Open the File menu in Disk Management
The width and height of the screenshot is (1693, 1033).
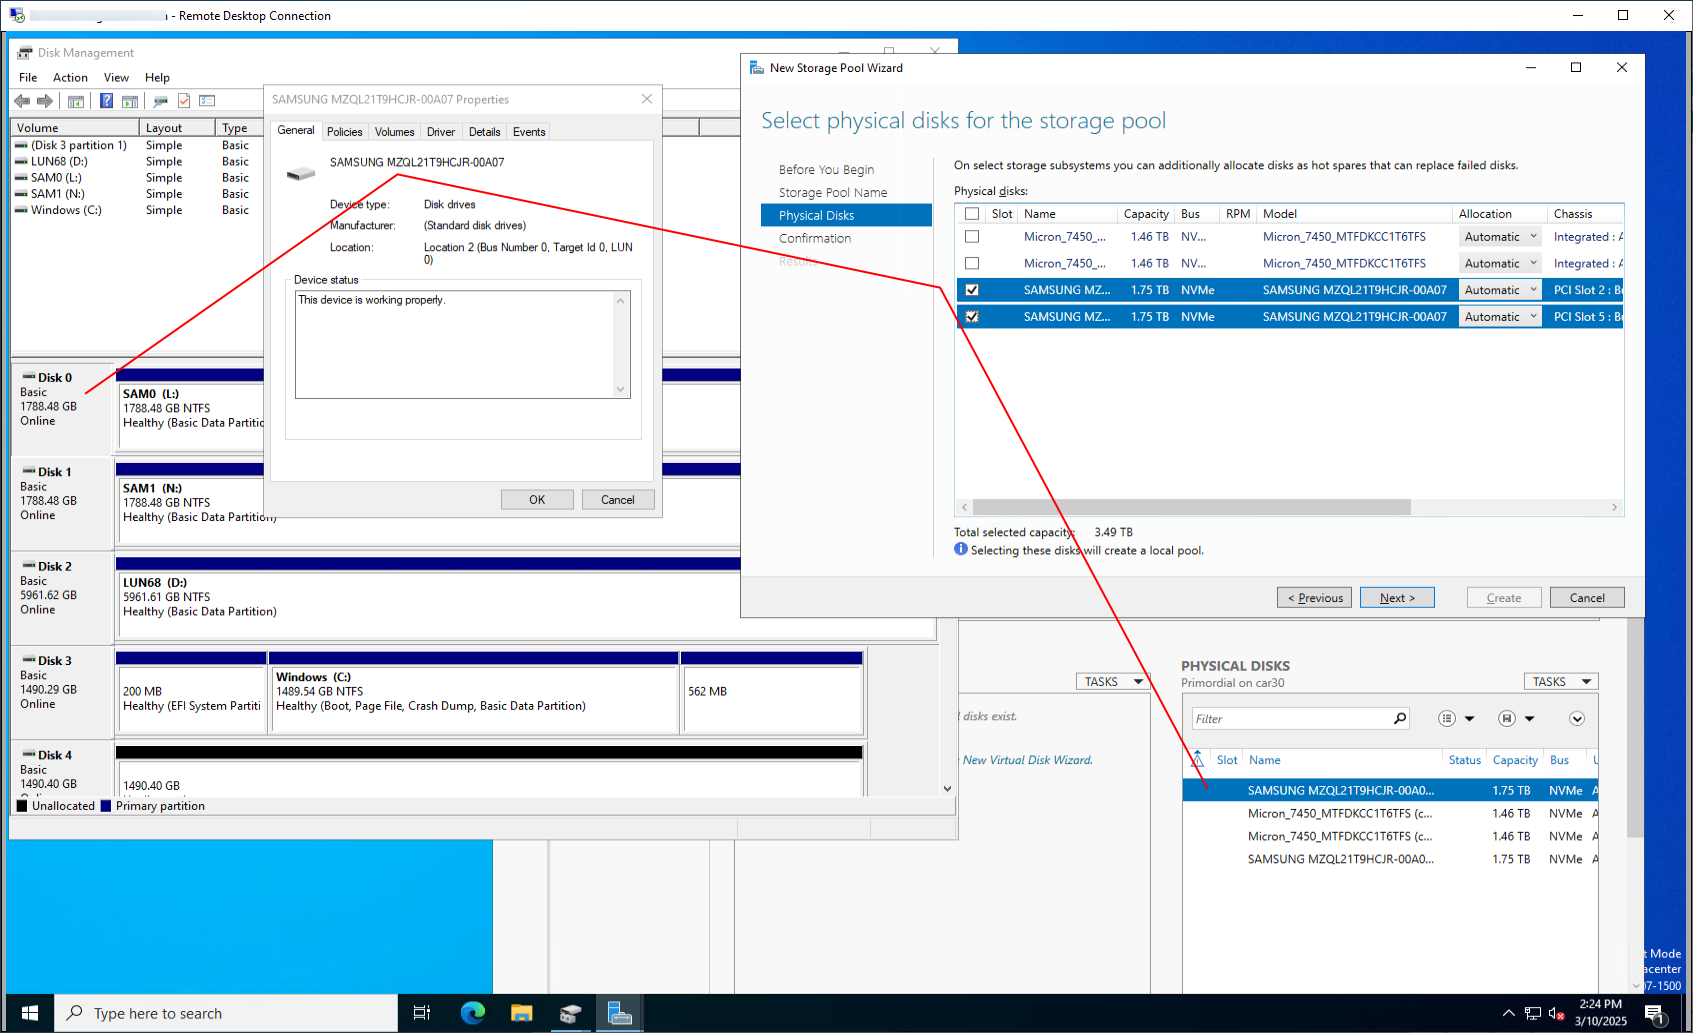28,77
